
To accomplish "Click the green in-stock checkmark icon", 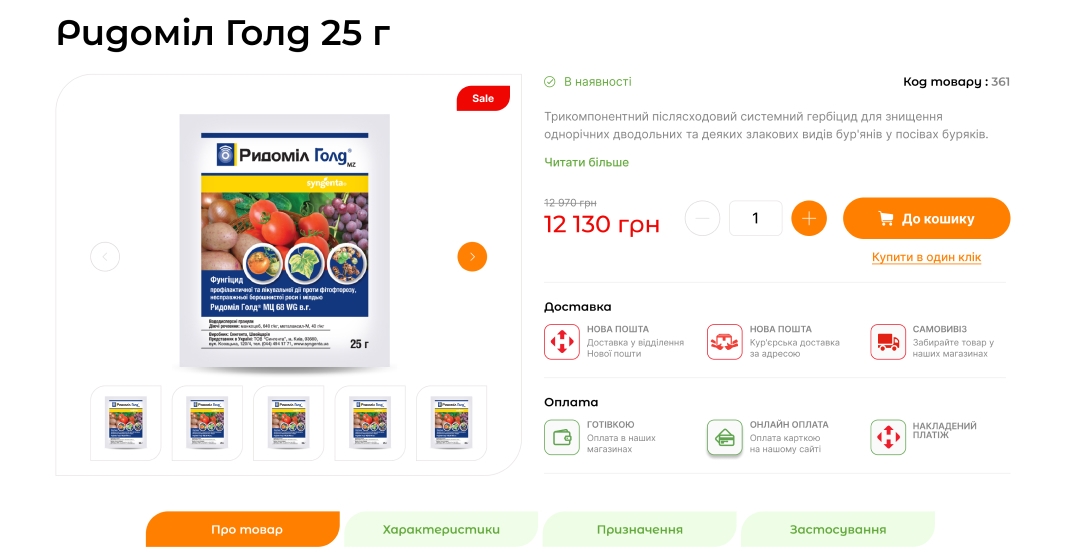I will pyautogui.click(x=549, y=82).
